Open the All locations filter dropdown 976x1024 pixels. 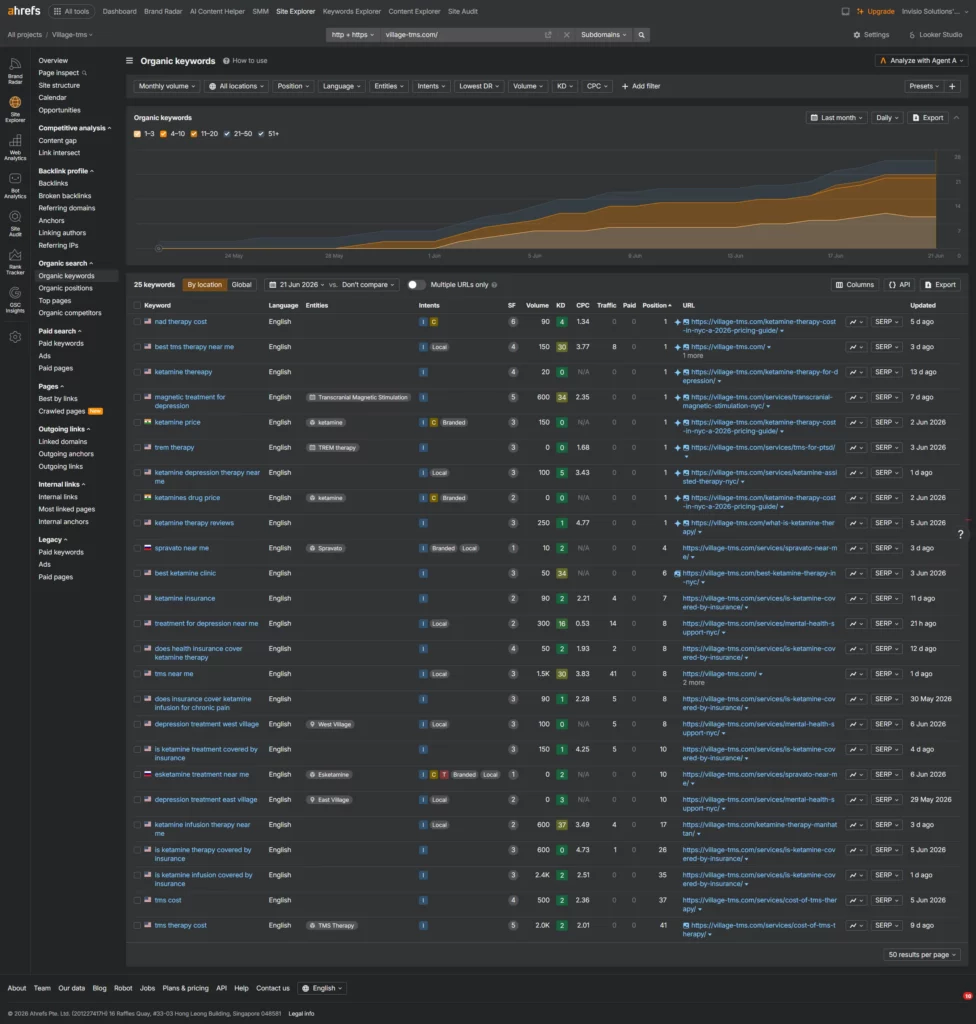(x=236, y=86)
